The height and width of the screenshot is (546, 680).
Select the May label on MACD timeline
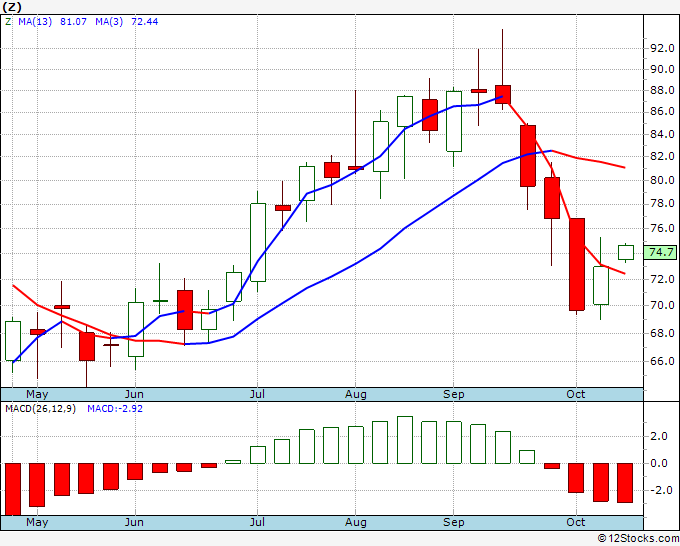[x=37, y=522]
